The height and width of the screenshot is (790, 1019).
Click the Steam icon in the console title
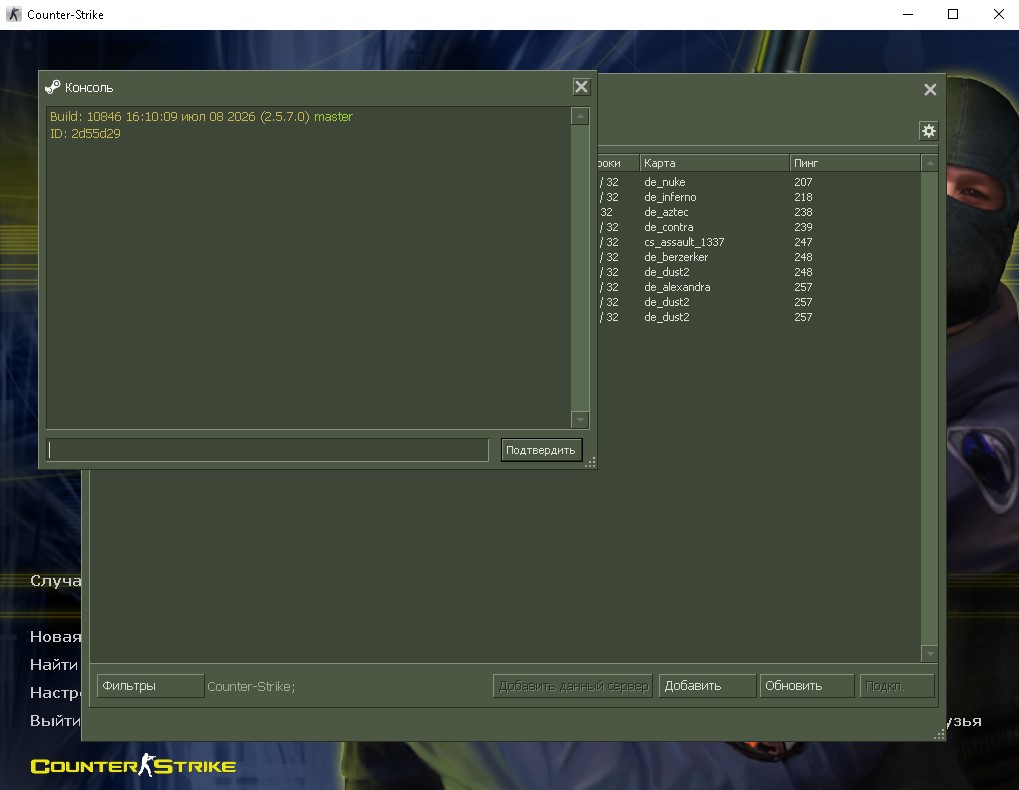point(53,87)
